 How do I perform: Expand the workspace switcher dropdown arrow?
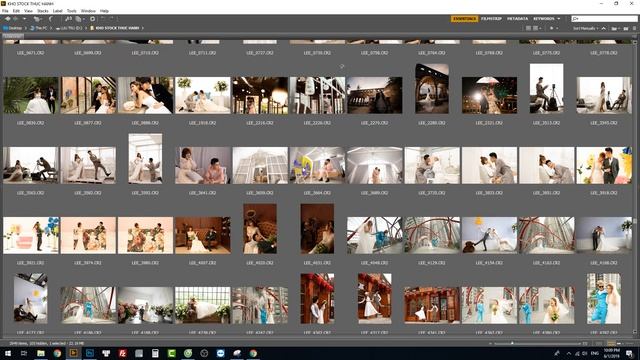tap(559, 19)
